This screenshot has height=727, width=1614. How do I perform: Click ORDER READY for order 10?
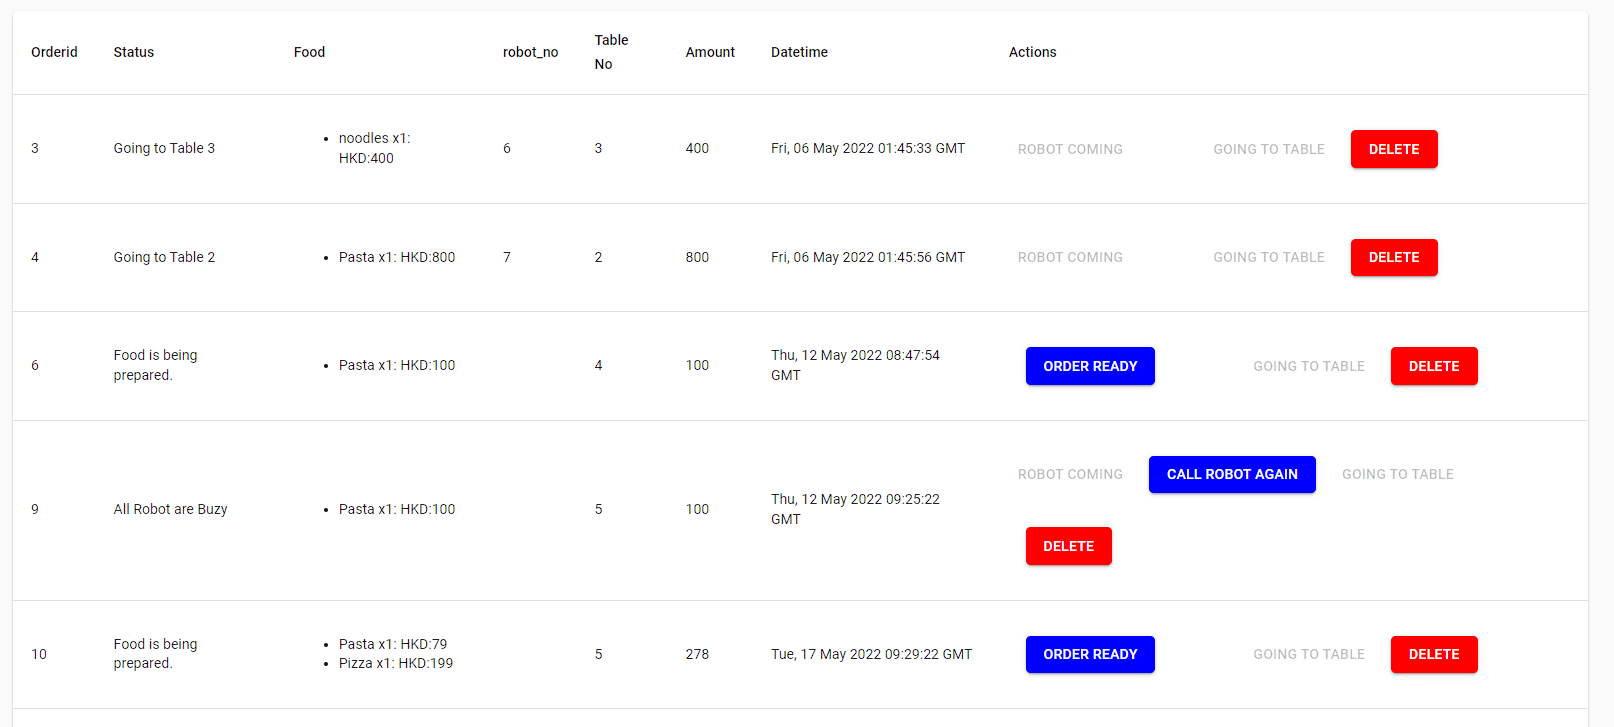(x=1090, y=654)
